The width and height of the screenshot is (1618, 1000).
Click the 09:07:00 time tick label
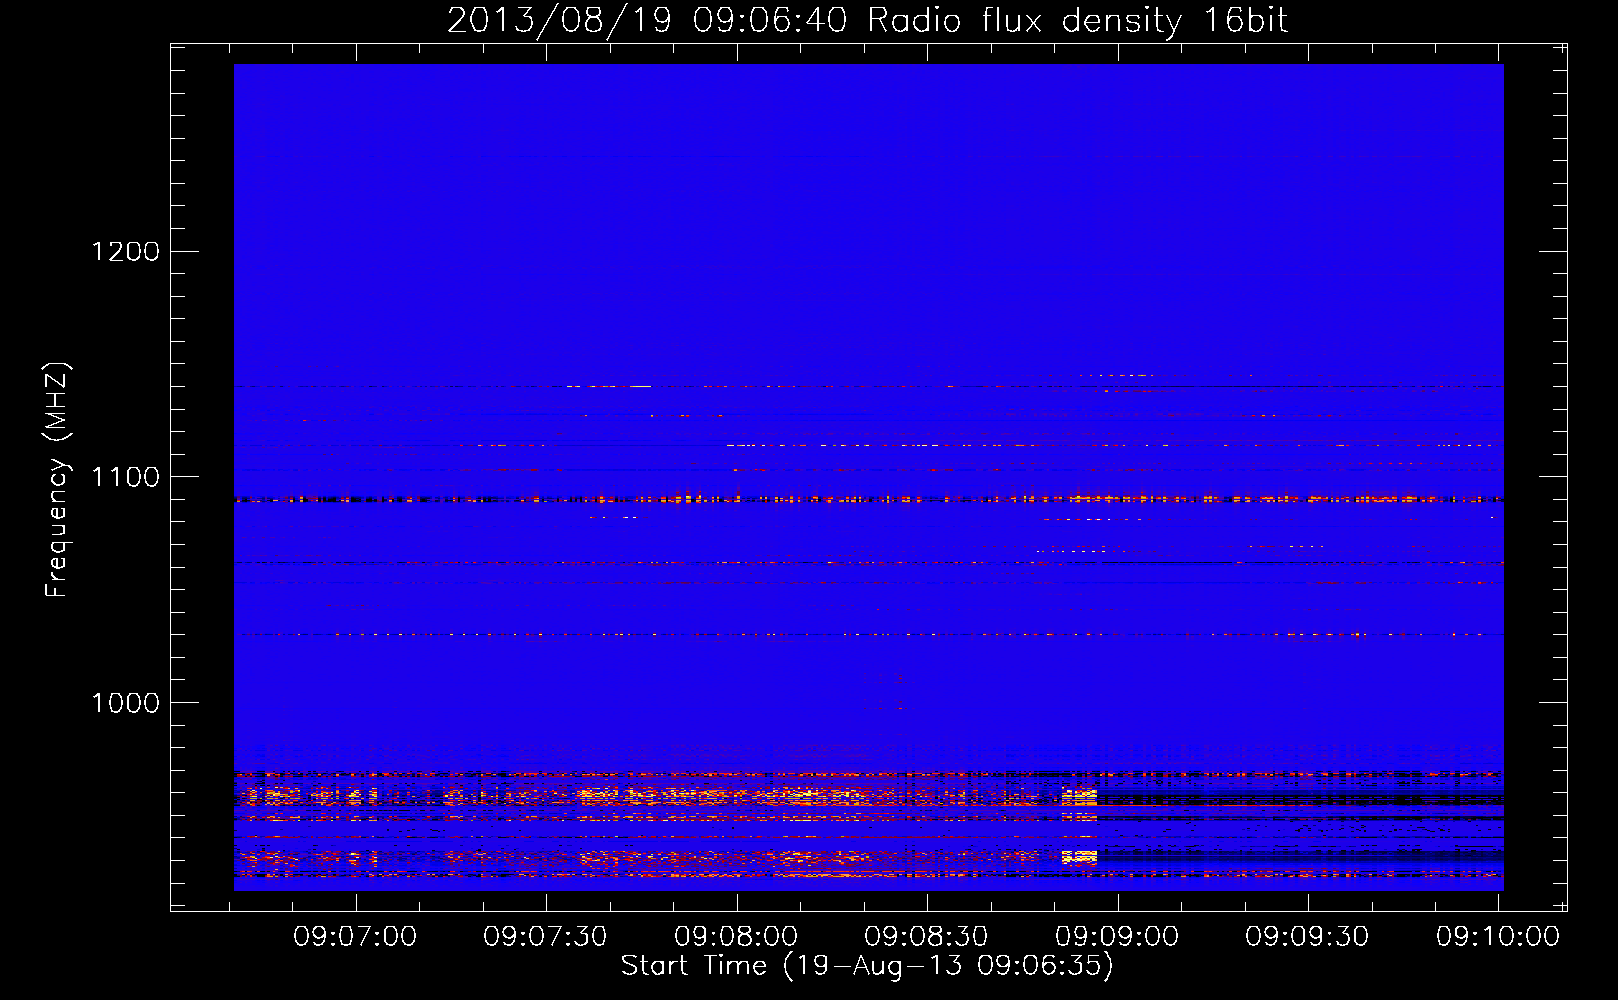355,936
